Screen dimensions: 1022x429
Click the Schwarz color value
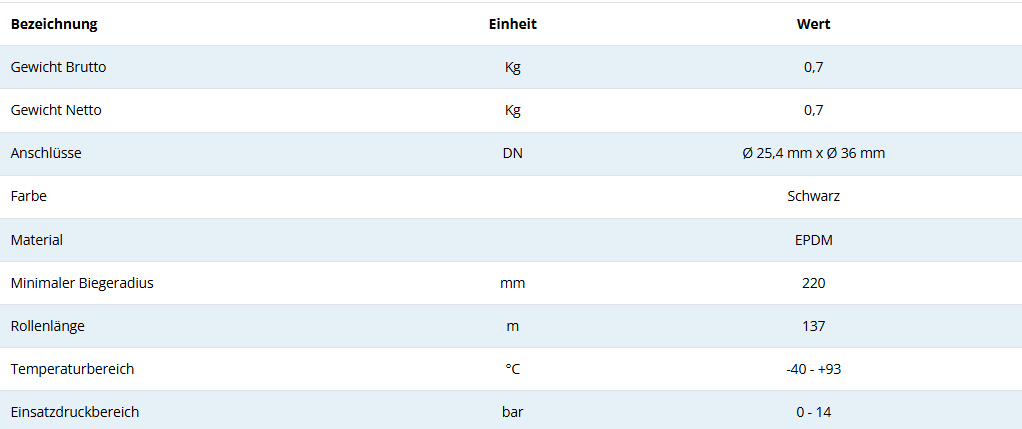click(x=813, y=196)
